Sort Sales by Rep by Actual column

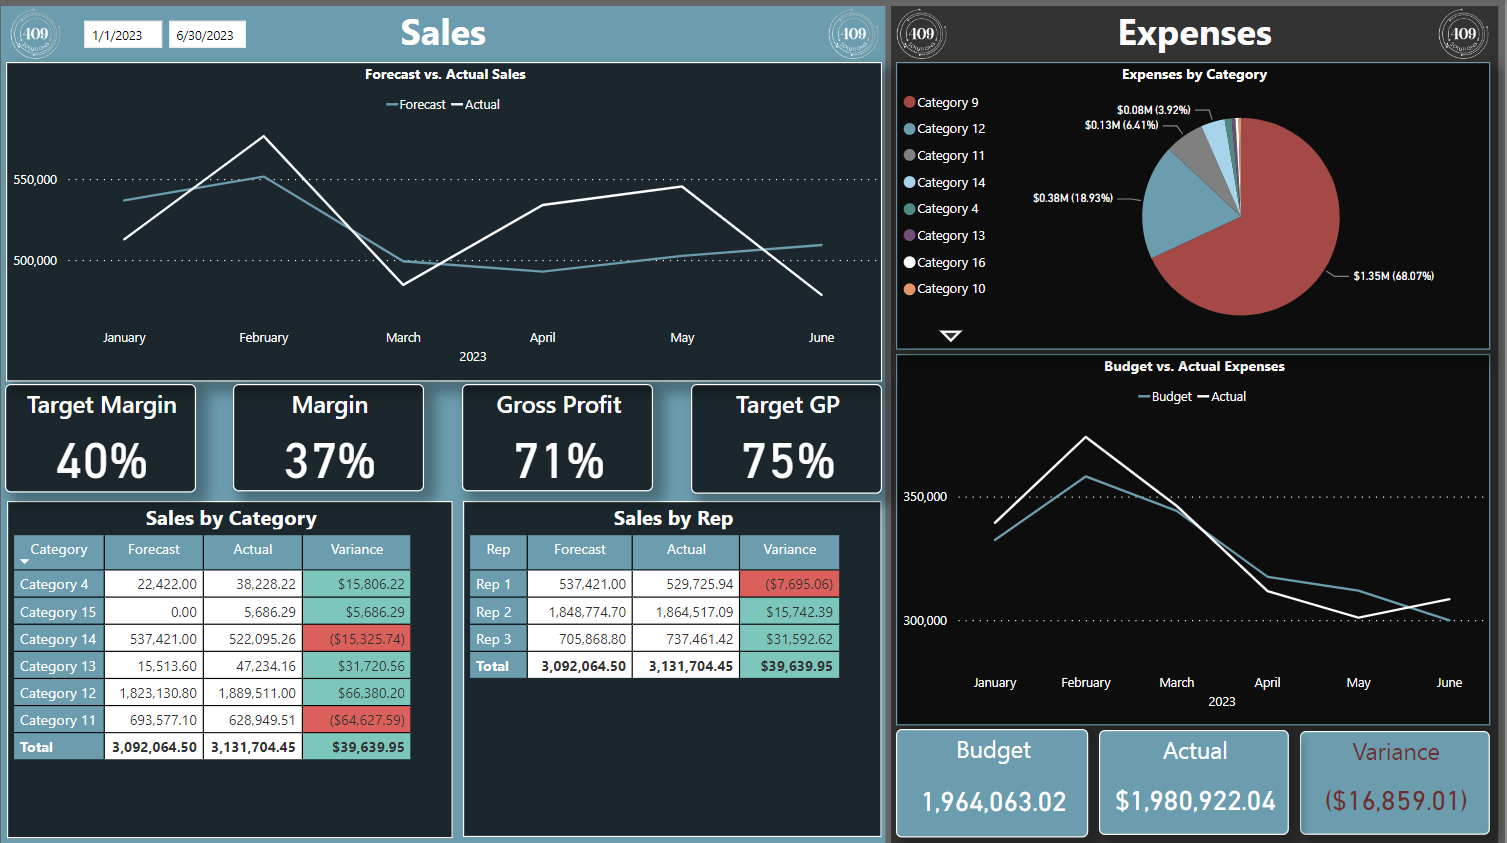(686, 551)
